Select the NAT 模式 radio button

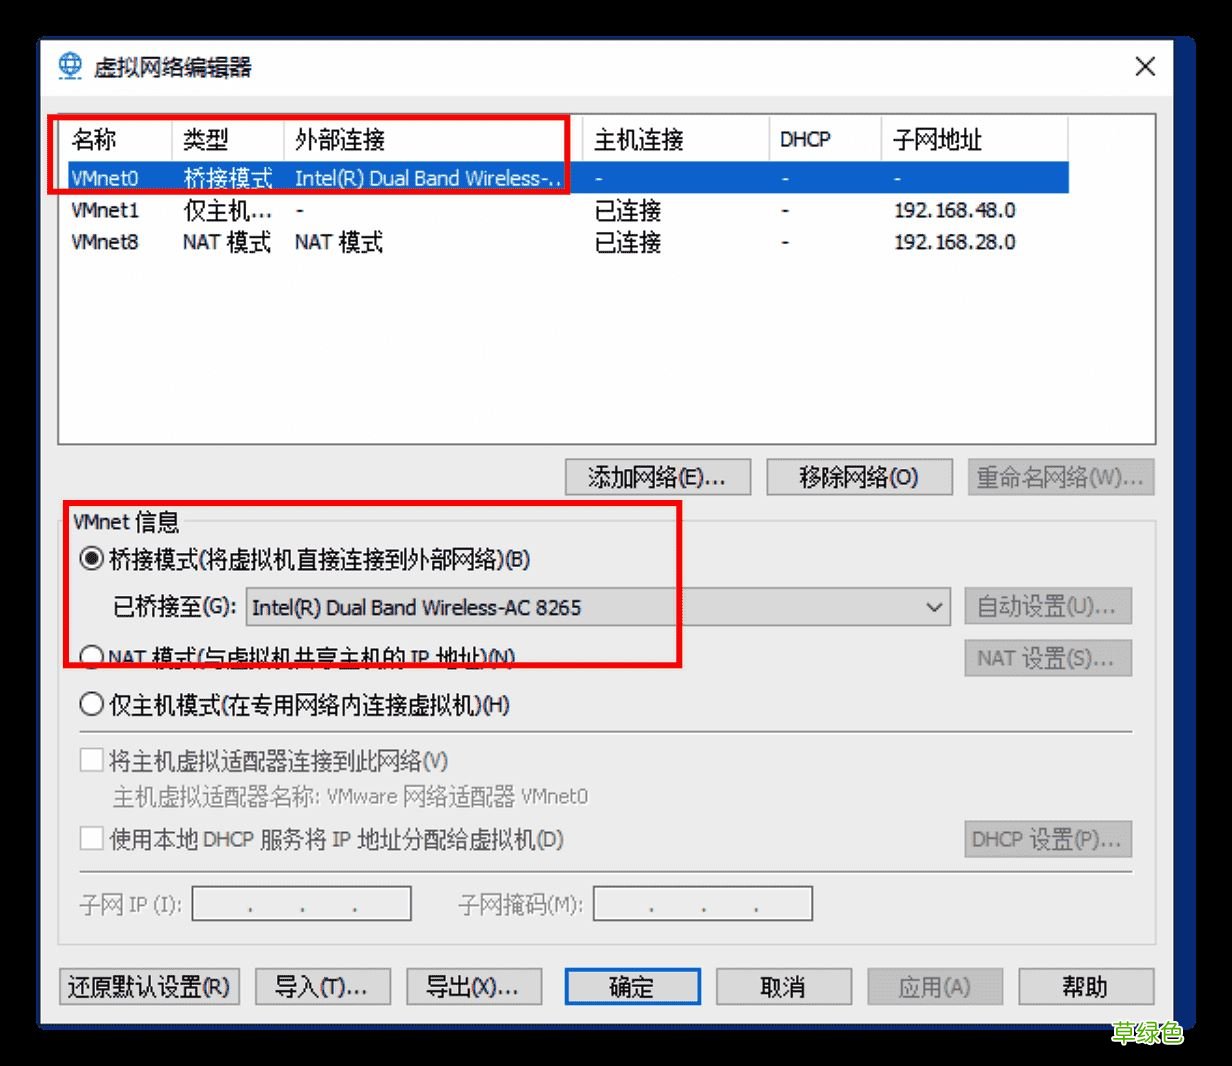(x=91, y=656)
